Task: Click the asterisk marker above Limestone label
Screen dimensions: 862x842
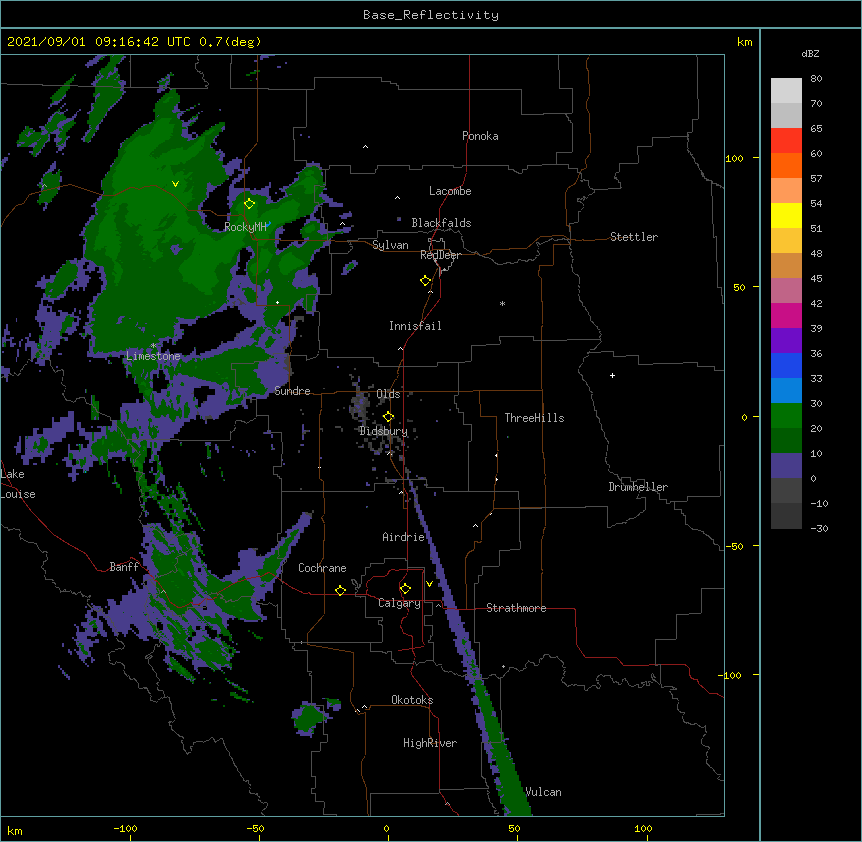Action: point(153,346)
